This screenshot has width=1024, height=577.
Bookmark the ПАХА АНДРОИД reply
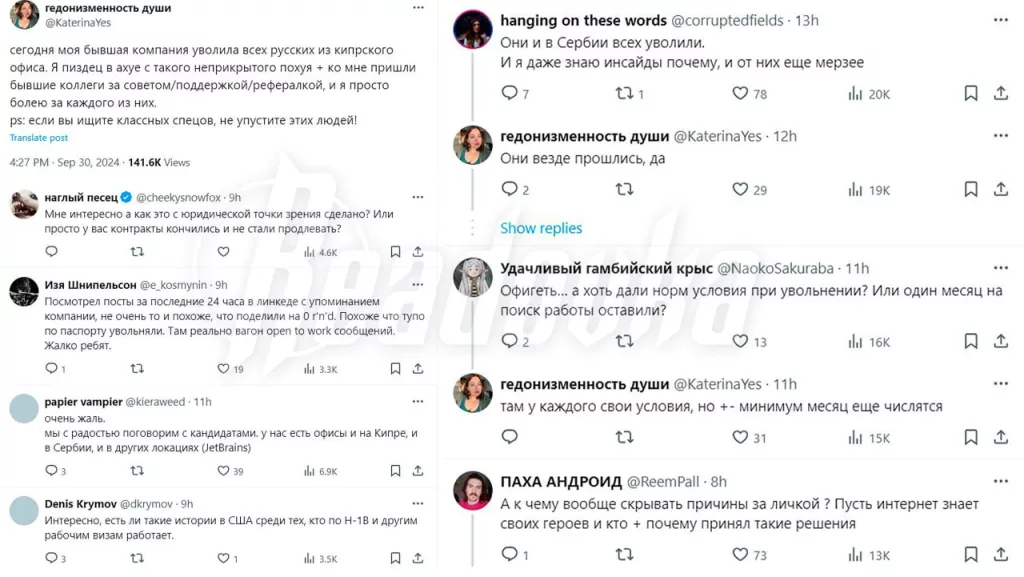(970, 555)
